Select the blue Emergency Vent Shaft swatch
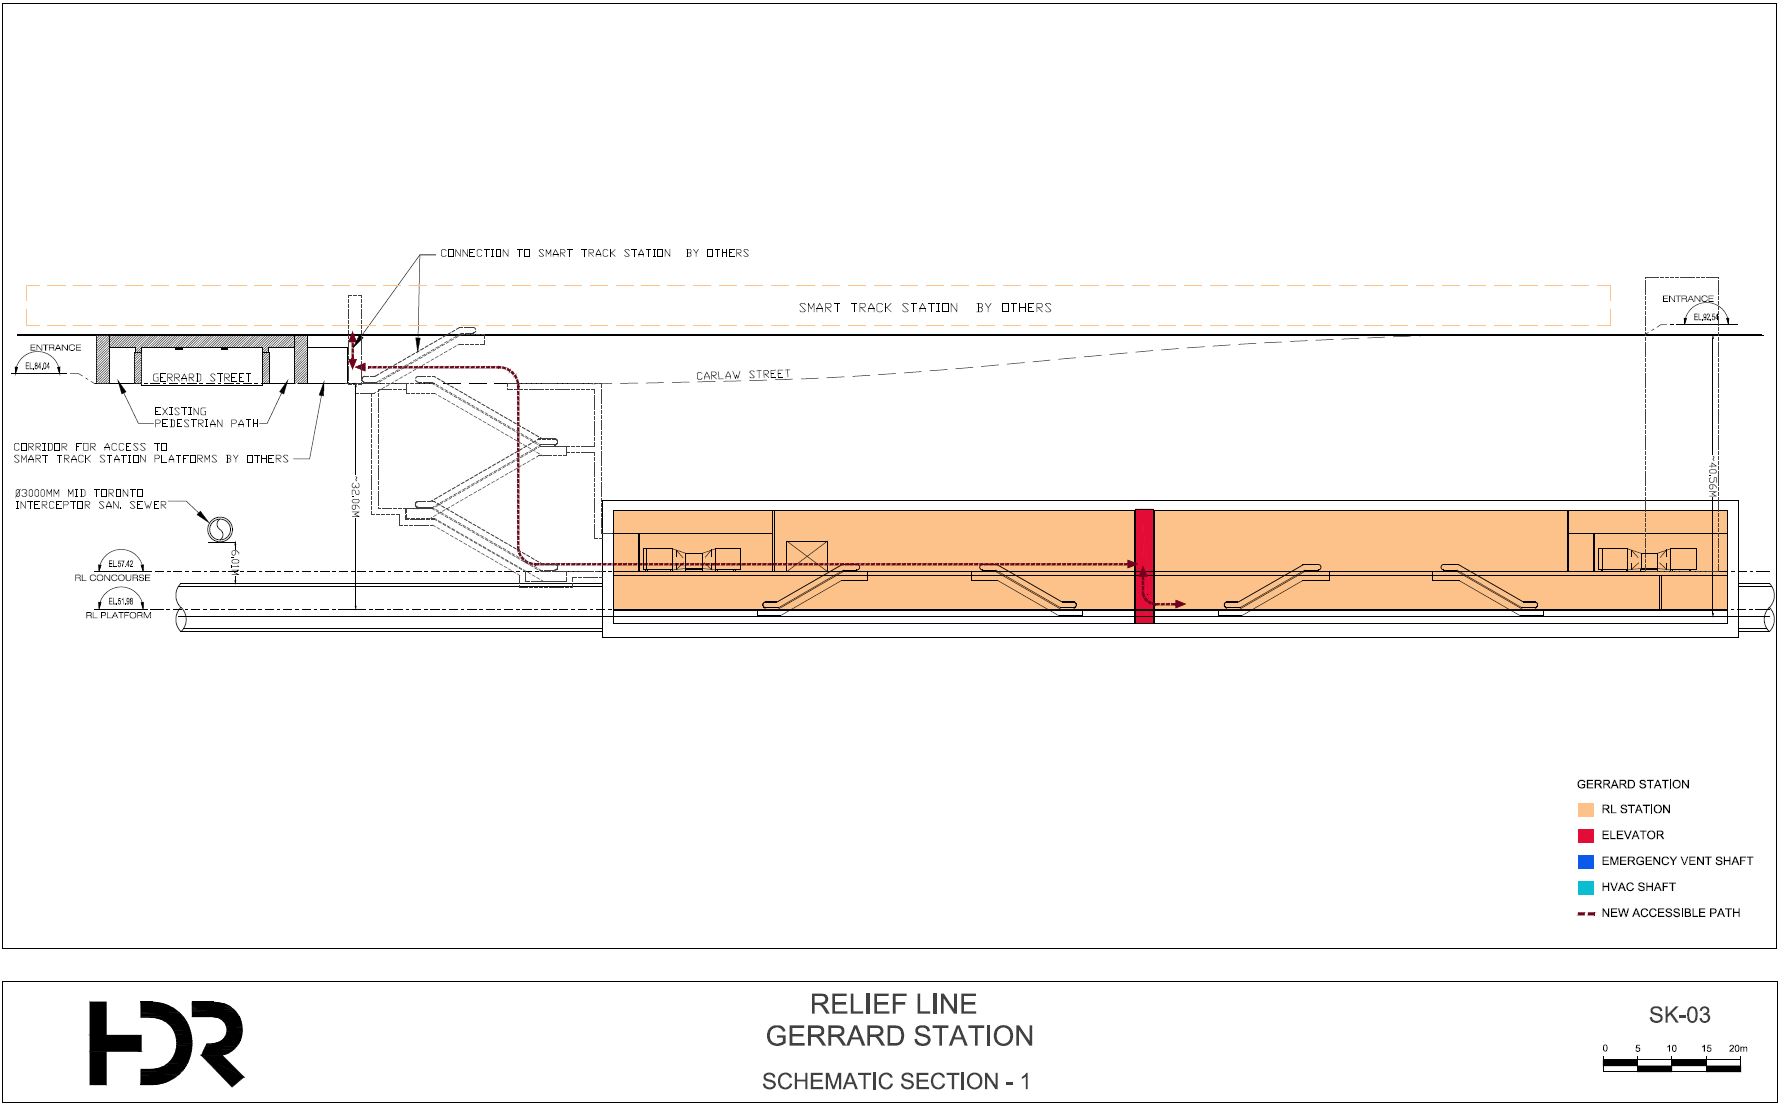Screen dimensions: 1785x1109 pos(1585,862)
